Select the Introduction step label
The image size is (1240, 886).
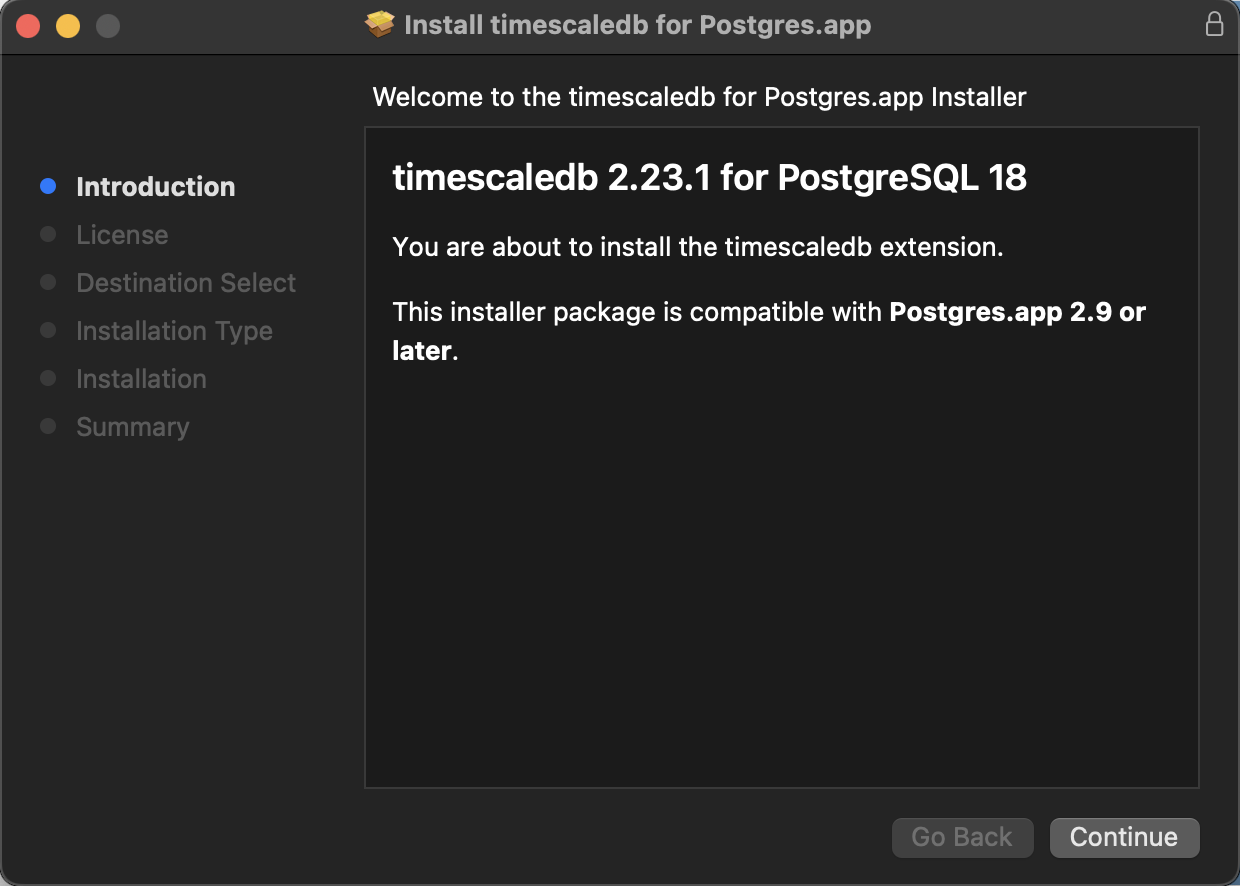[156, 187]
